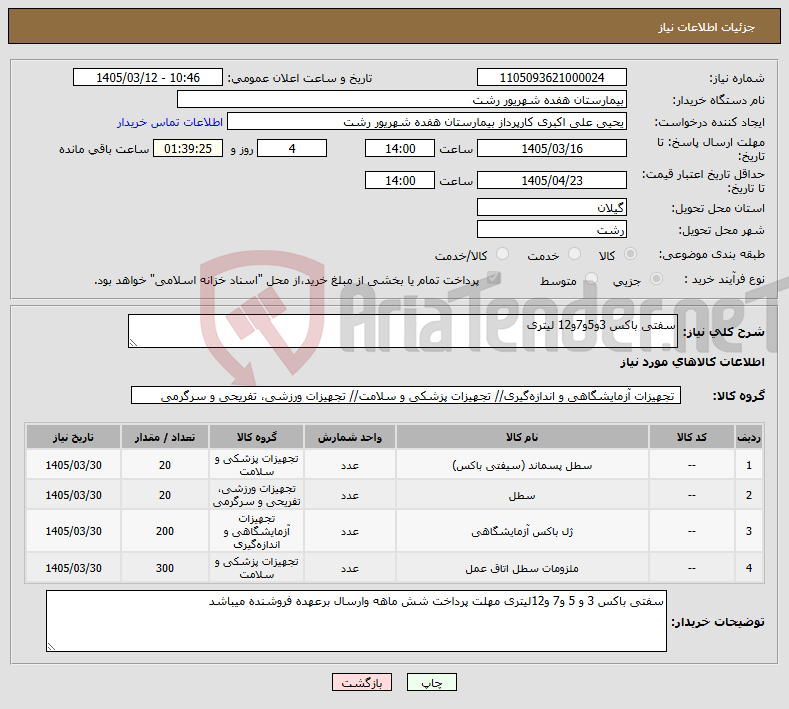Toggle the اسناد خزانه اسلامی payment checkbox
The height and width of the screenshot is (709, 789).
[494, 278]
